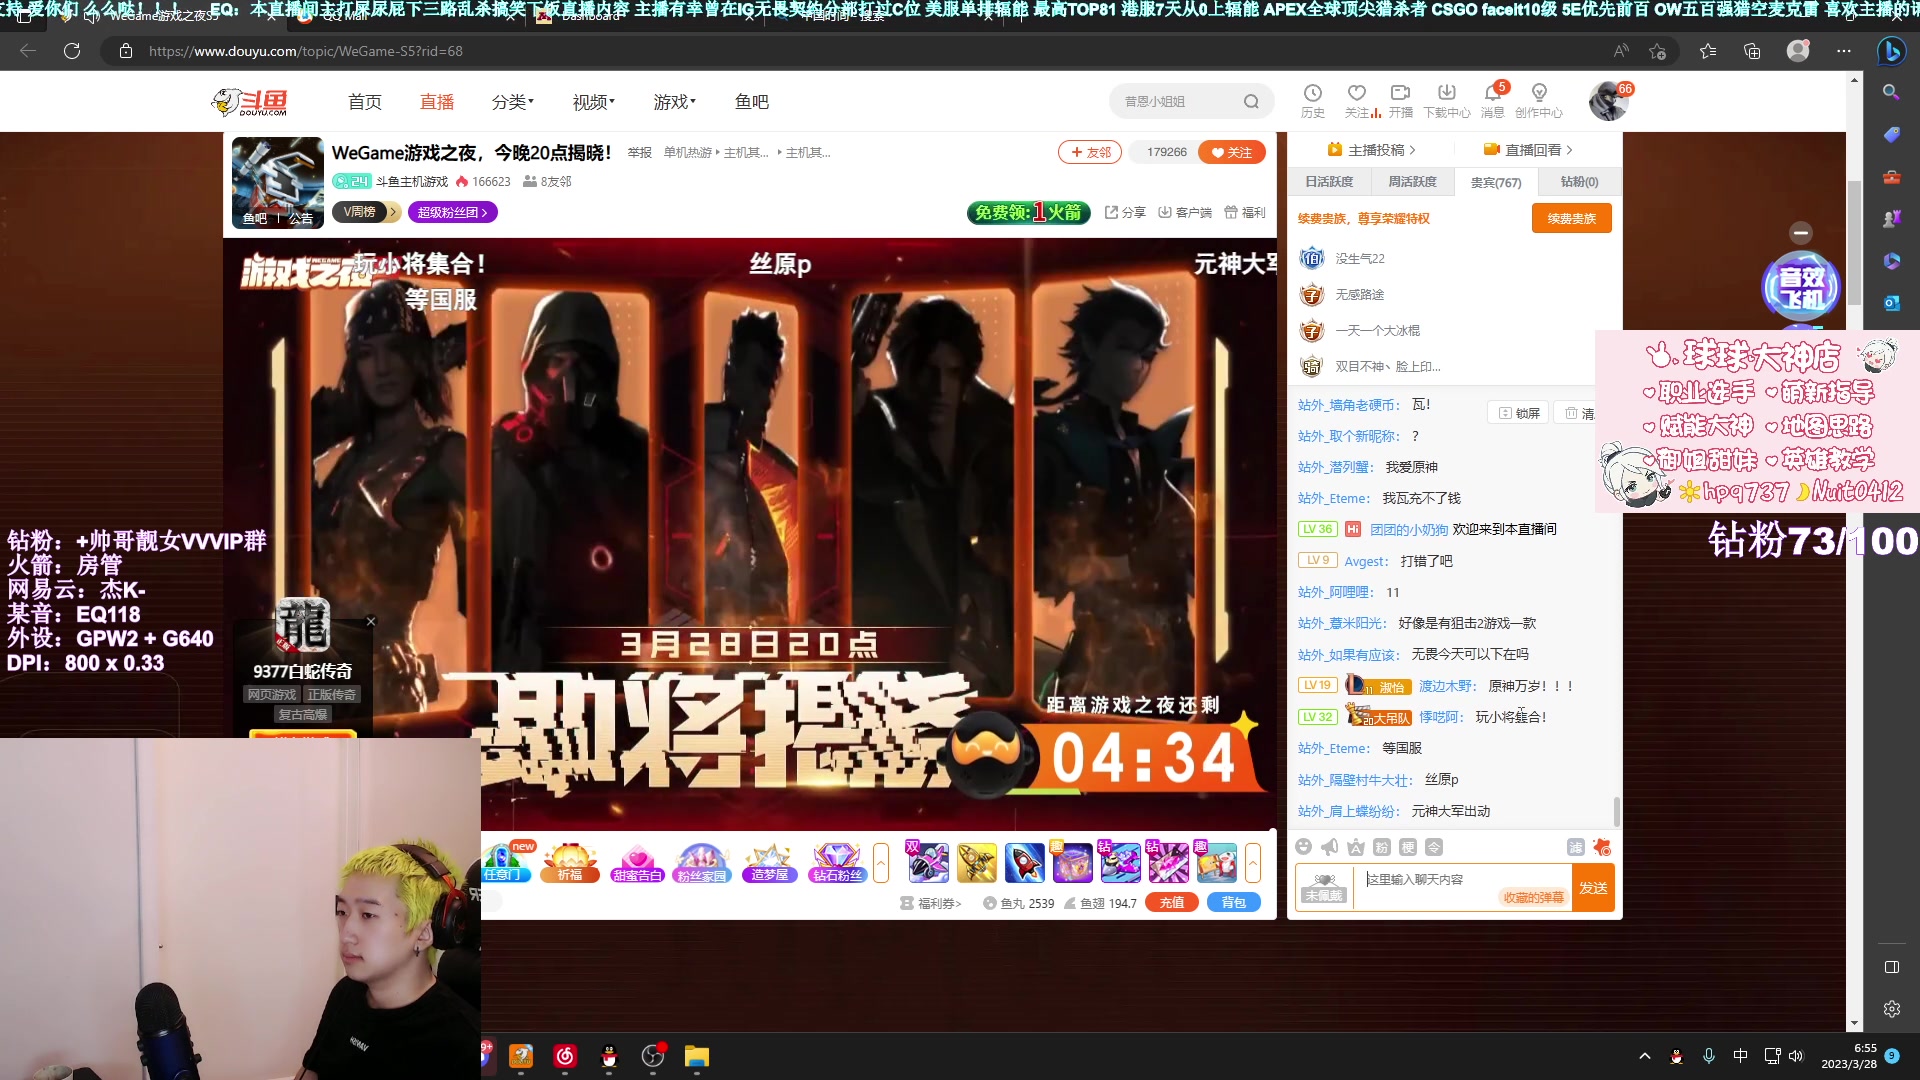Send the pink airplane 双 gift
1920x1080 pixels.
tap(928, 862)
